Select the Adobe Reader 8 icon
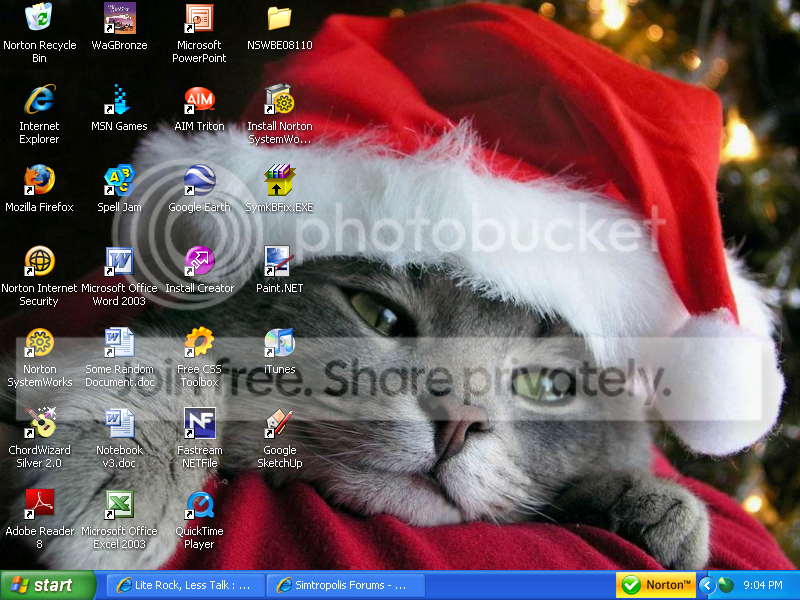 (39, 504)
